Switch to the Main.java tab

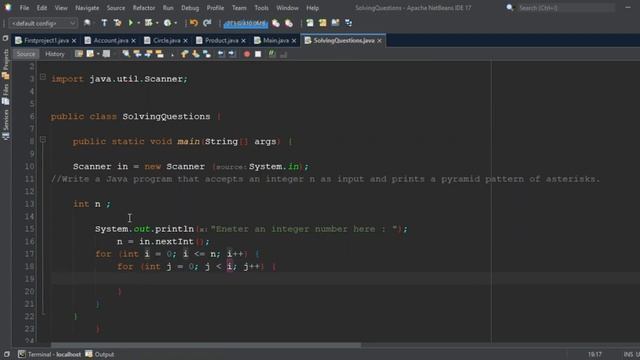pos(276,40)
